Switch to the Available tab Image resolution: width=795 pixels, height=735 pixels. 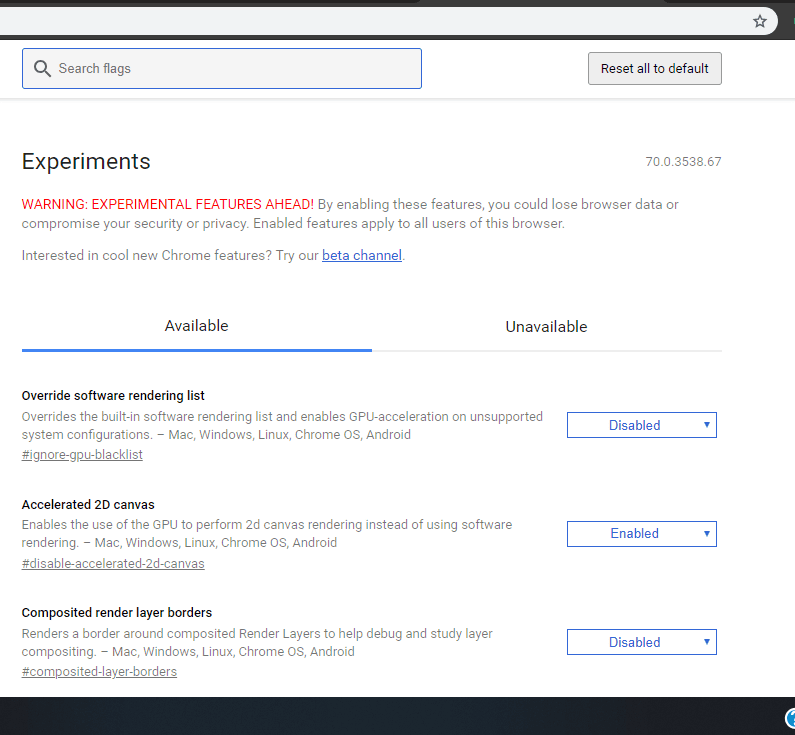197,326
